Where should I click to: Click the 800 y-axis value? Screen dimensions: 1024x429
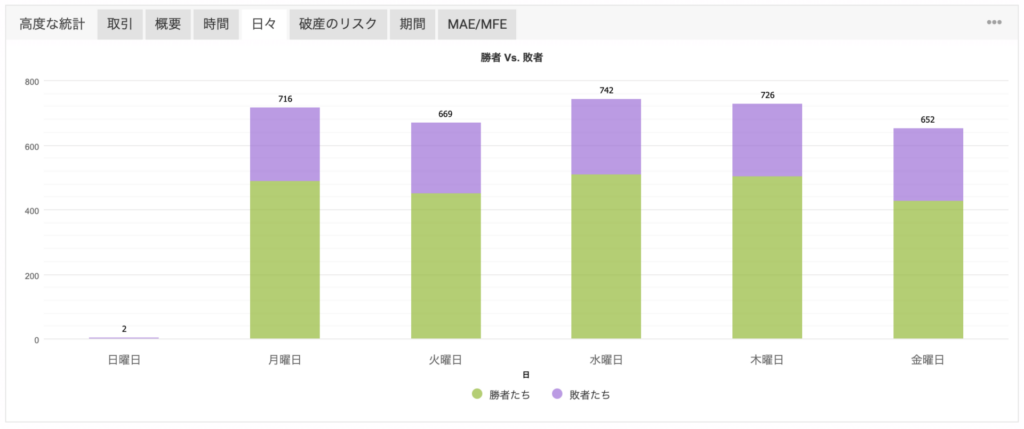[x=32, y=82]
